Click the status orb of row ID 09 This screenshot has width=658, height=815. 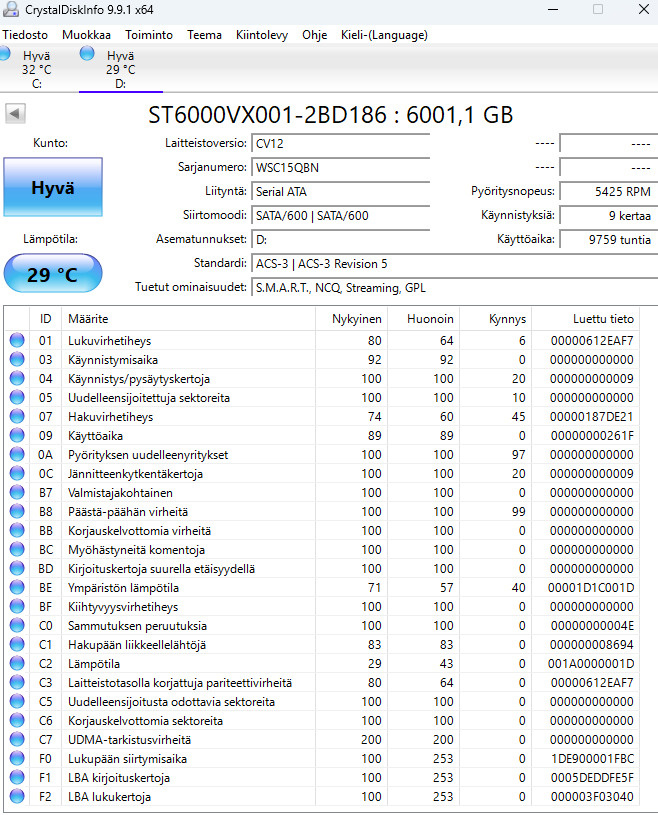(x=17, y=435)
